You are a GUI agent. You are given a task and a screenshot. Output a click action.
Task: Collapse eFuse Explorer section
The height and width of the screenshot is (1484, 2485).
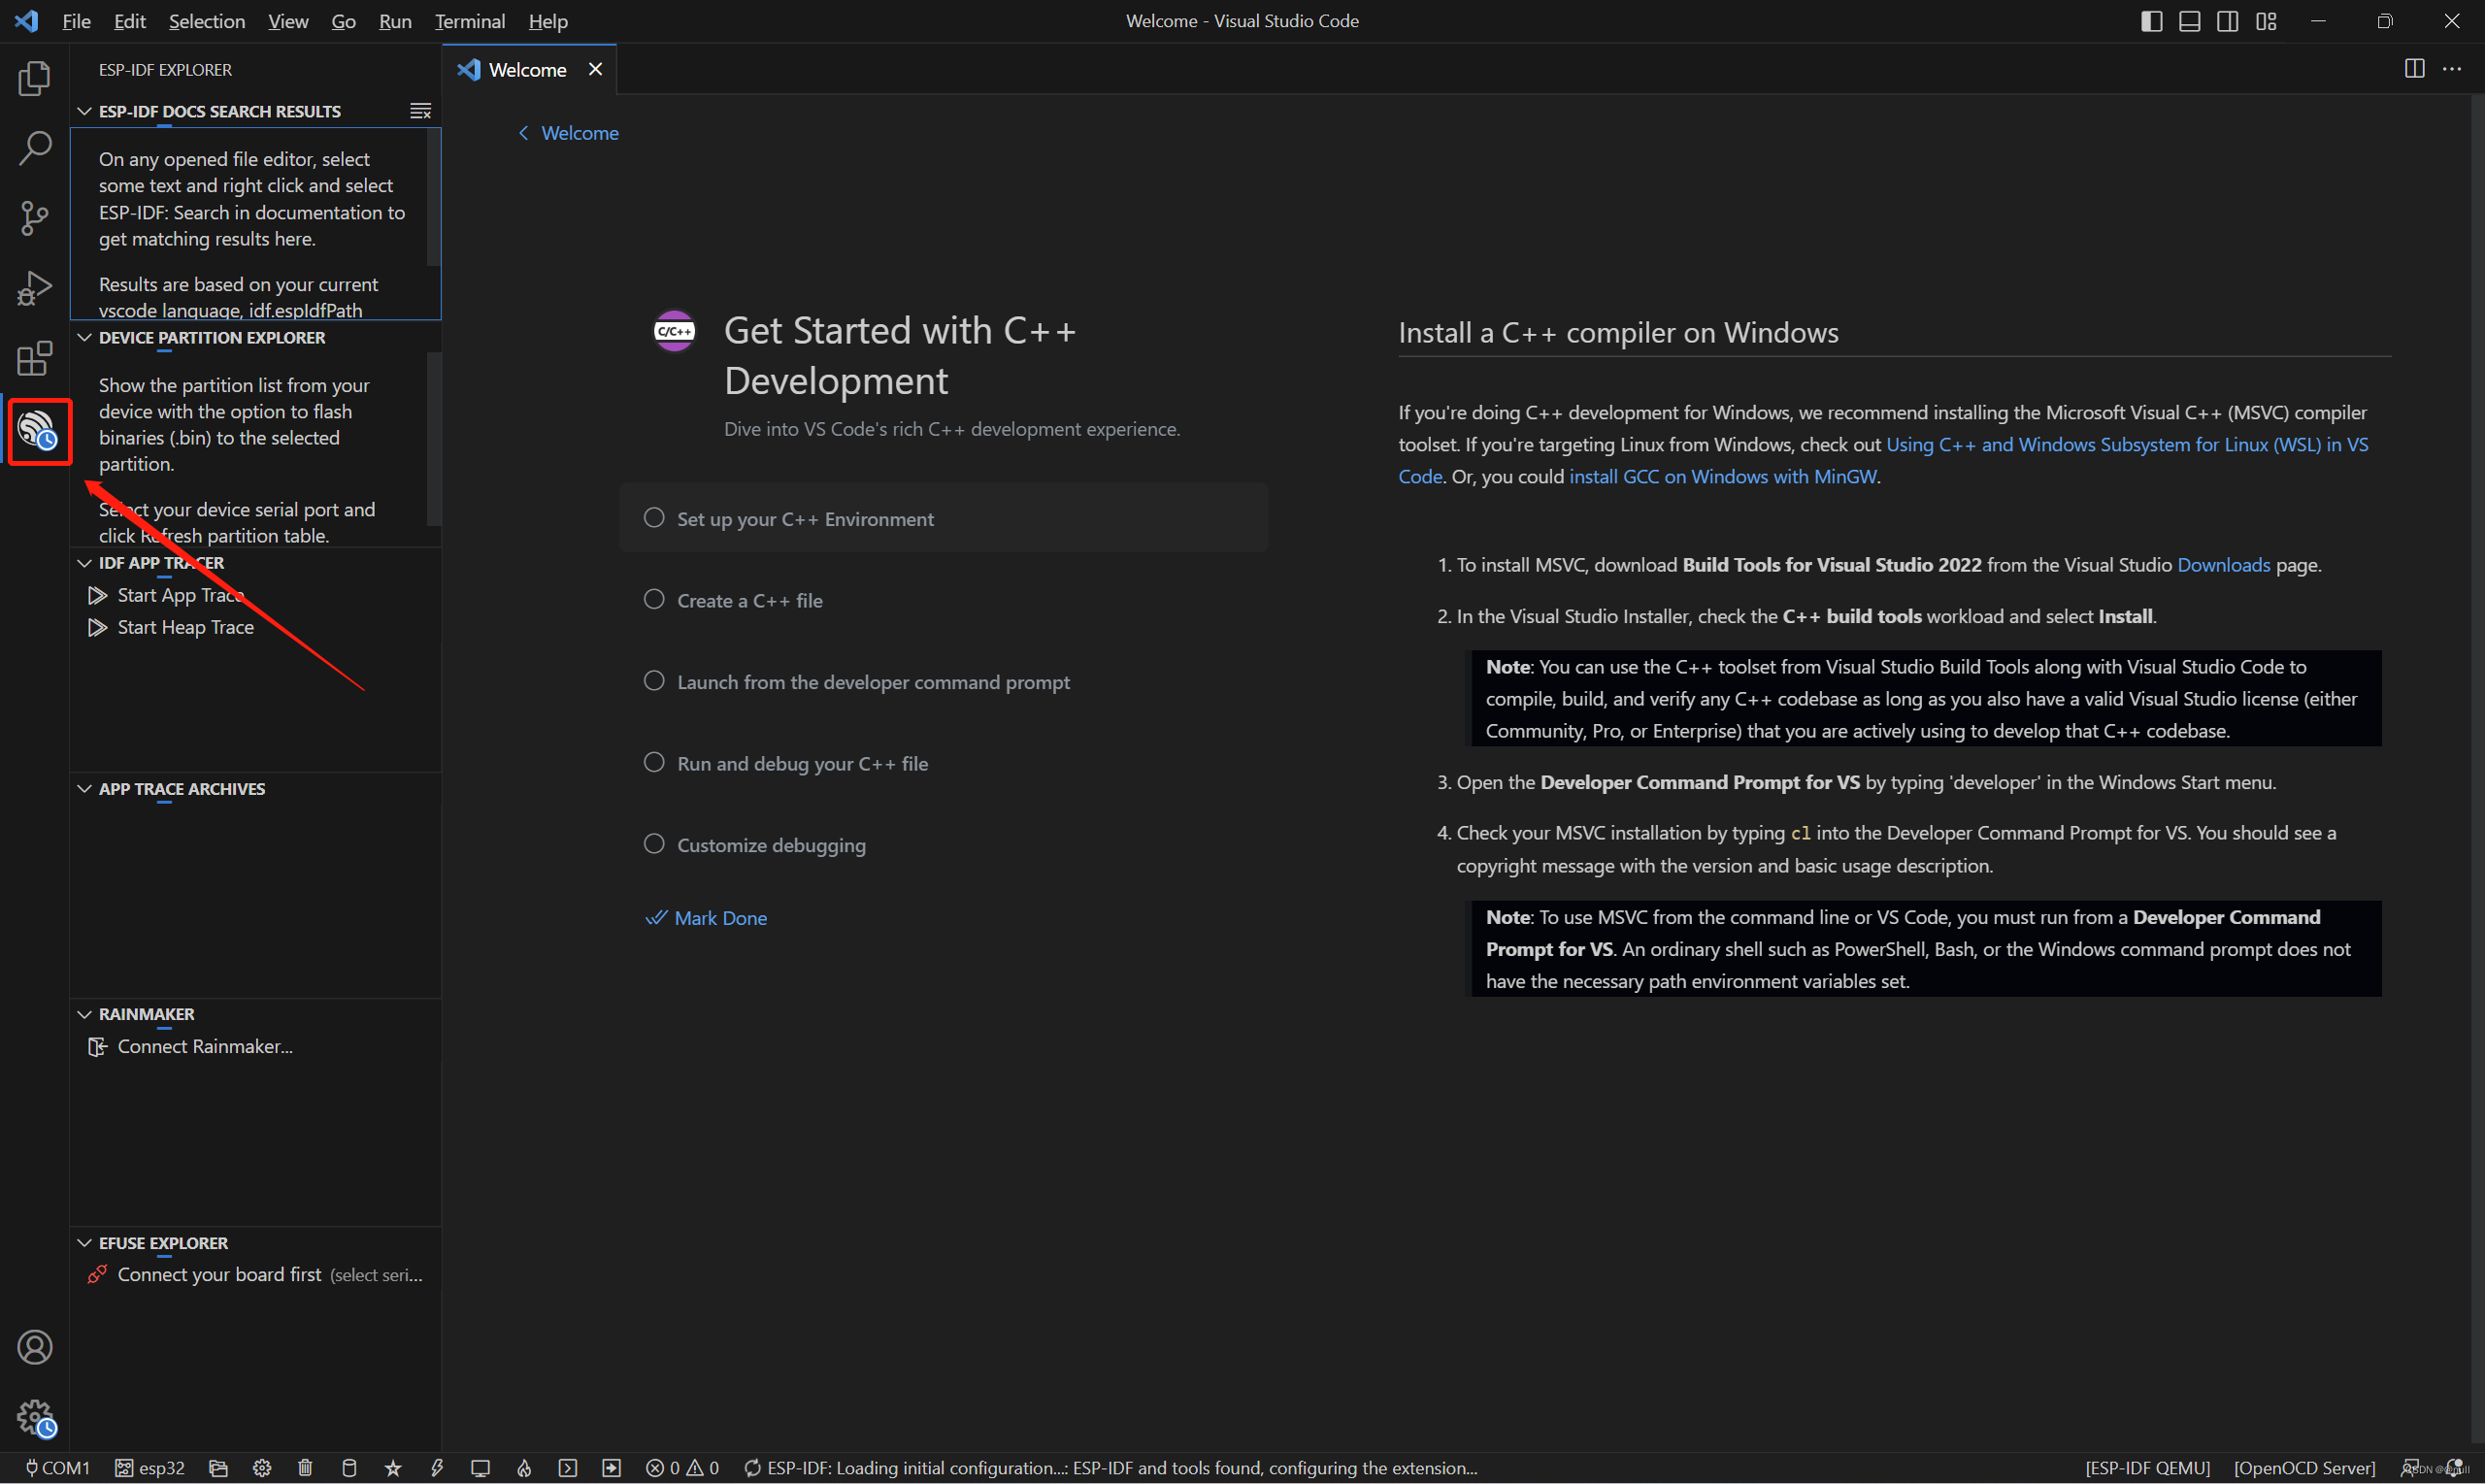tap(85, 1243)
